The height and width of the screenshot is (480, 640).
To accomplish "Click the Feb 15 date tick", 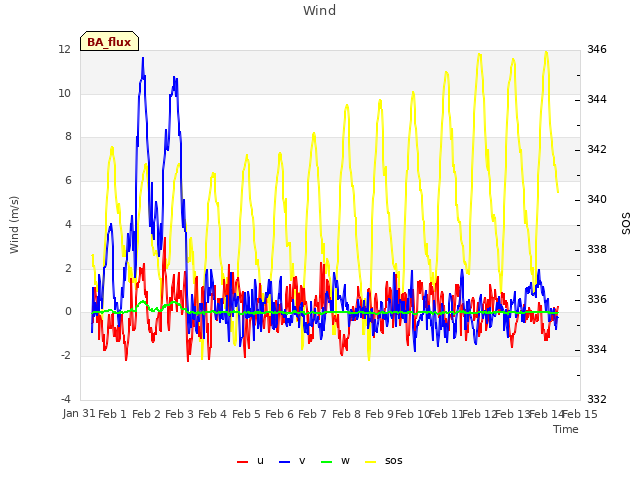I will click(580, 414).
